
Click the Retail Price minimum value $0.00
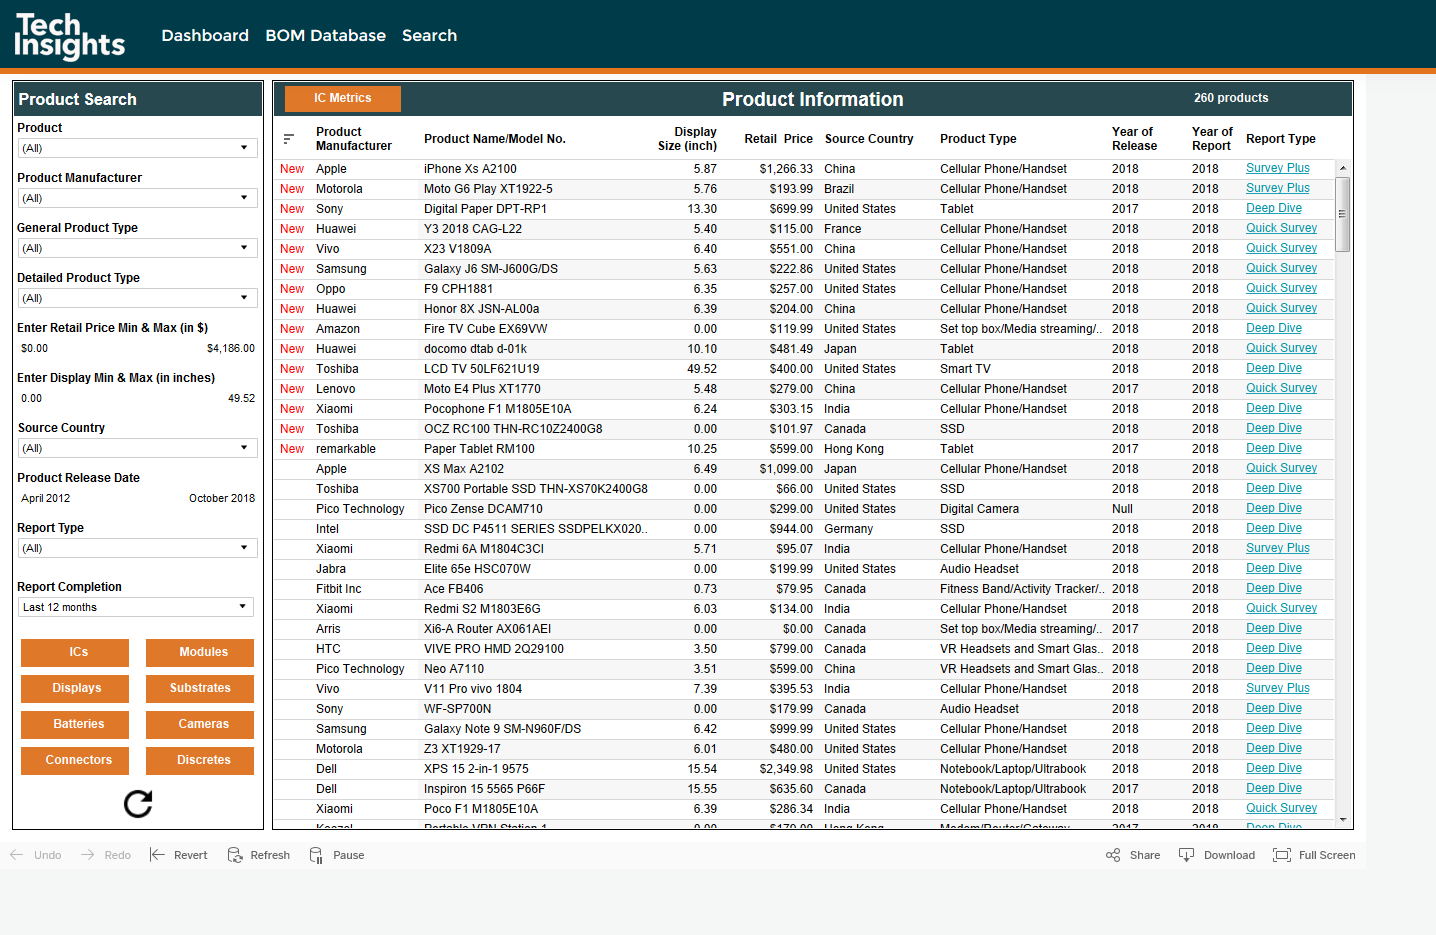[x=35, y=349]
